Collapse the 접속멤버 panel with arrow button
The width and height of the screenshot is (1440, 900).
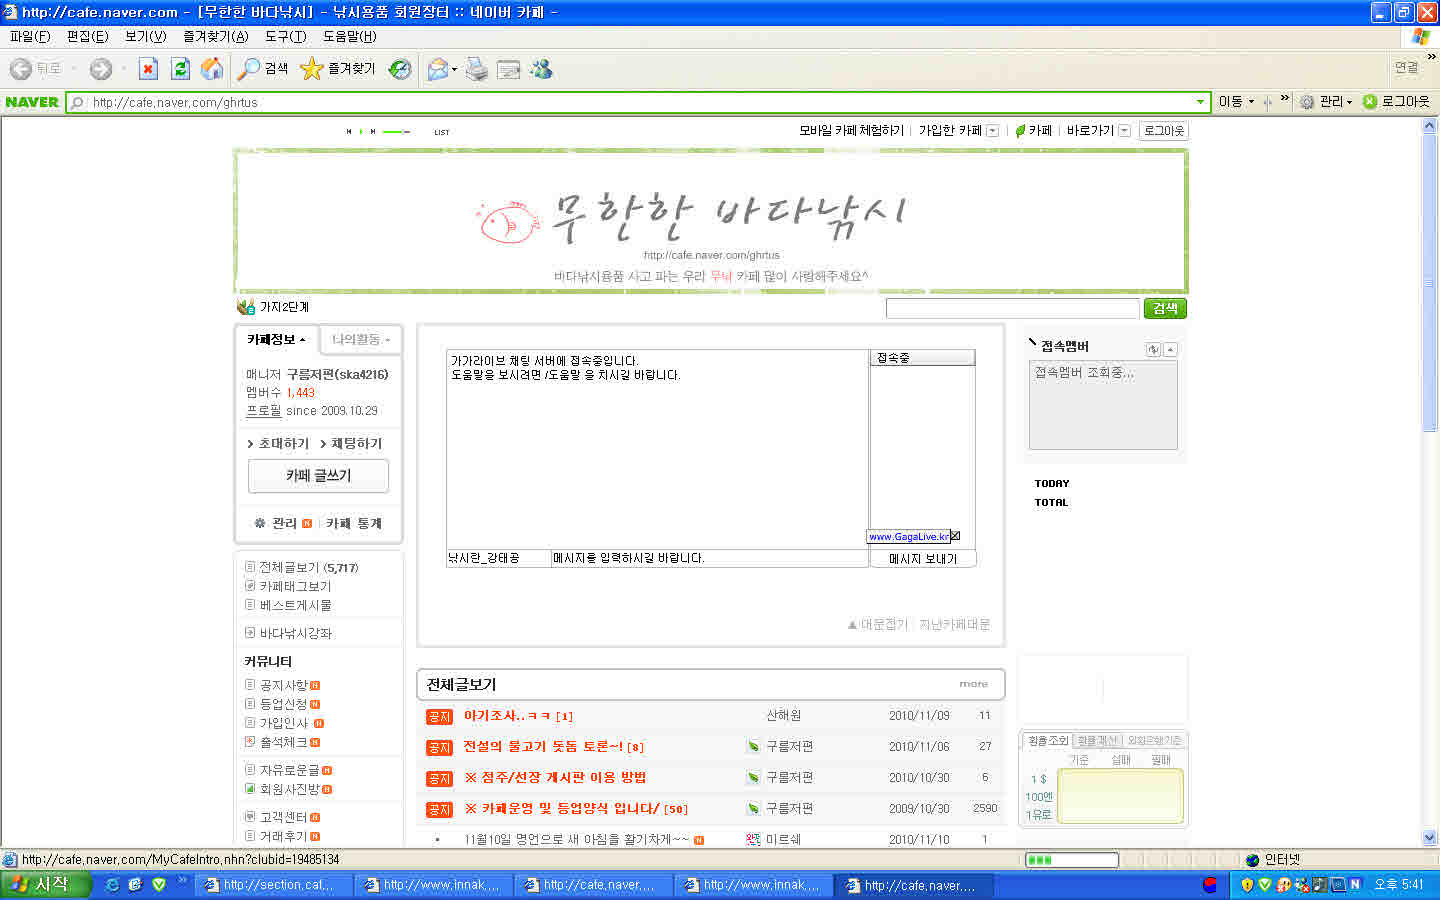[1171, 349]
